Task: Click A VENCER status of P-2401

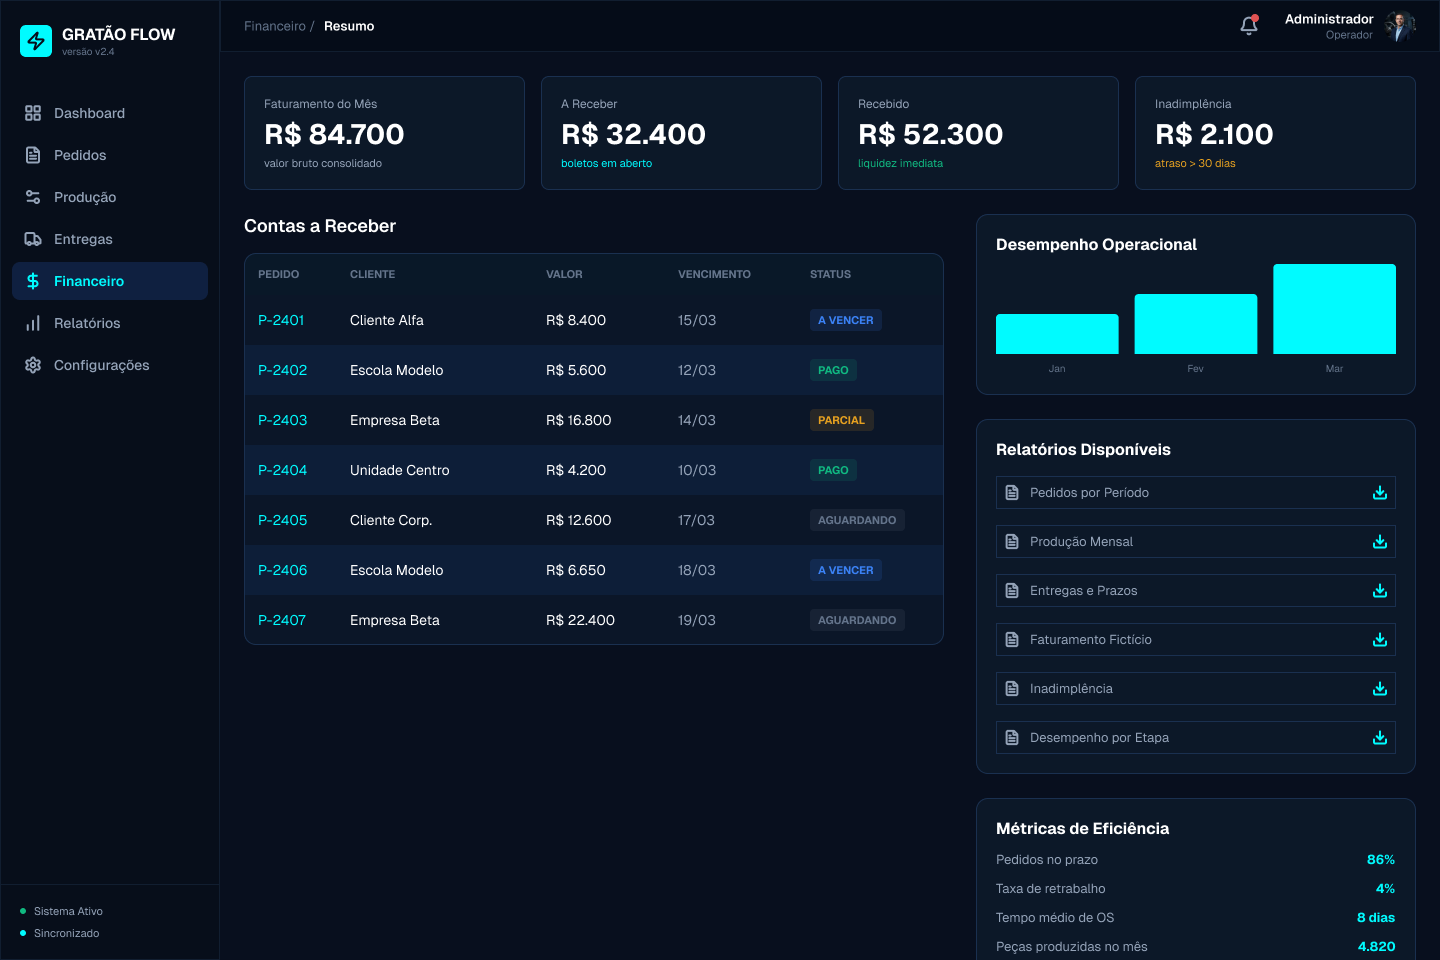Action: (846, 320)
